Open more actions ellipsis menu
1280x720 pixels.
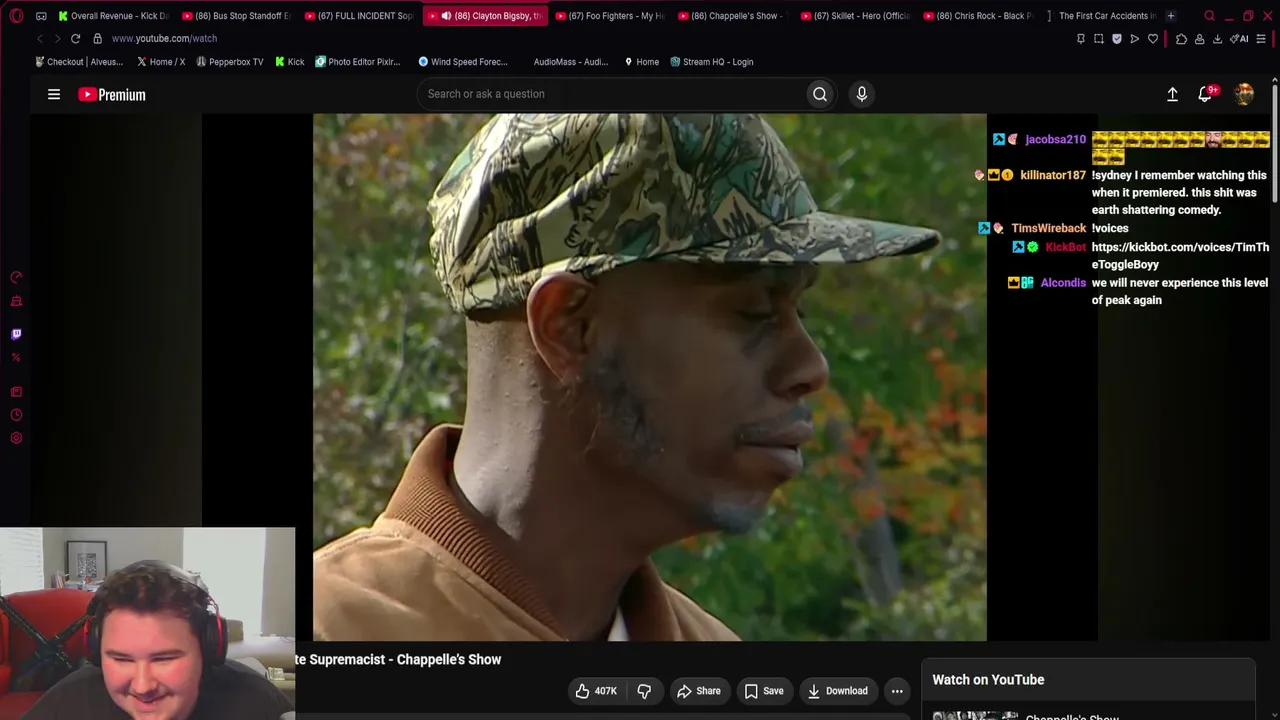897,691
